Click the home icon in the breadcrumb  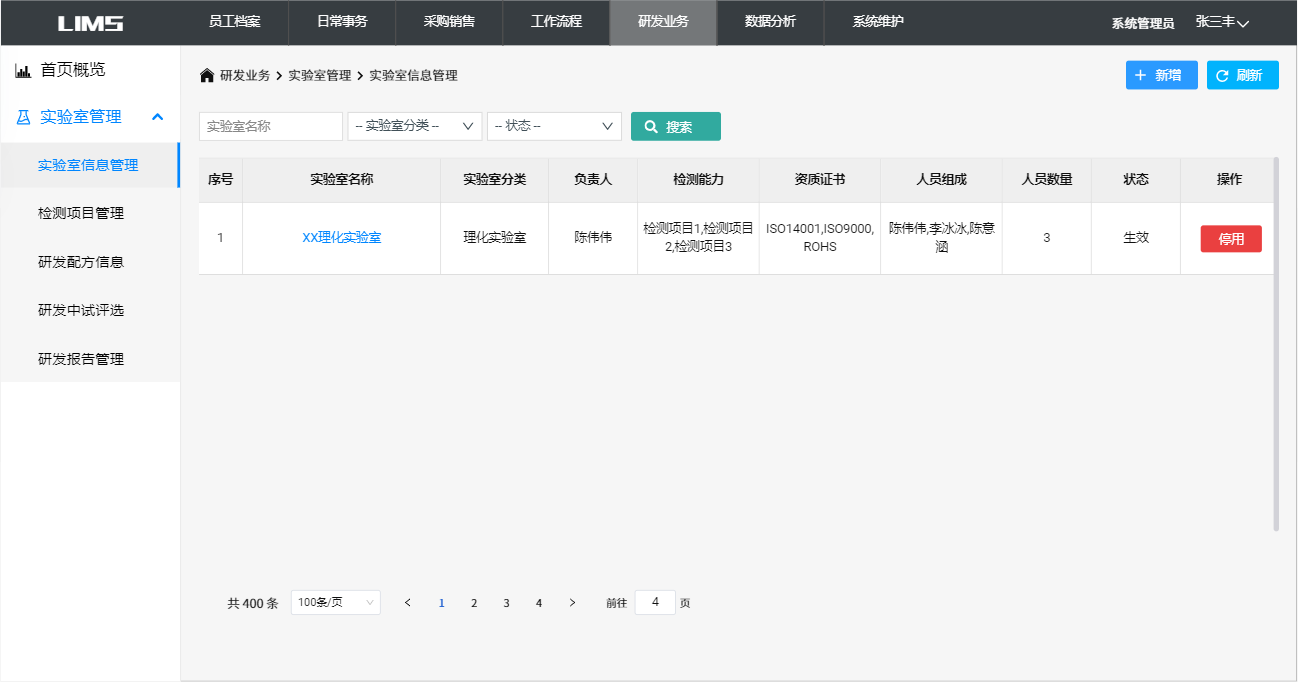[x=207, y=76]
